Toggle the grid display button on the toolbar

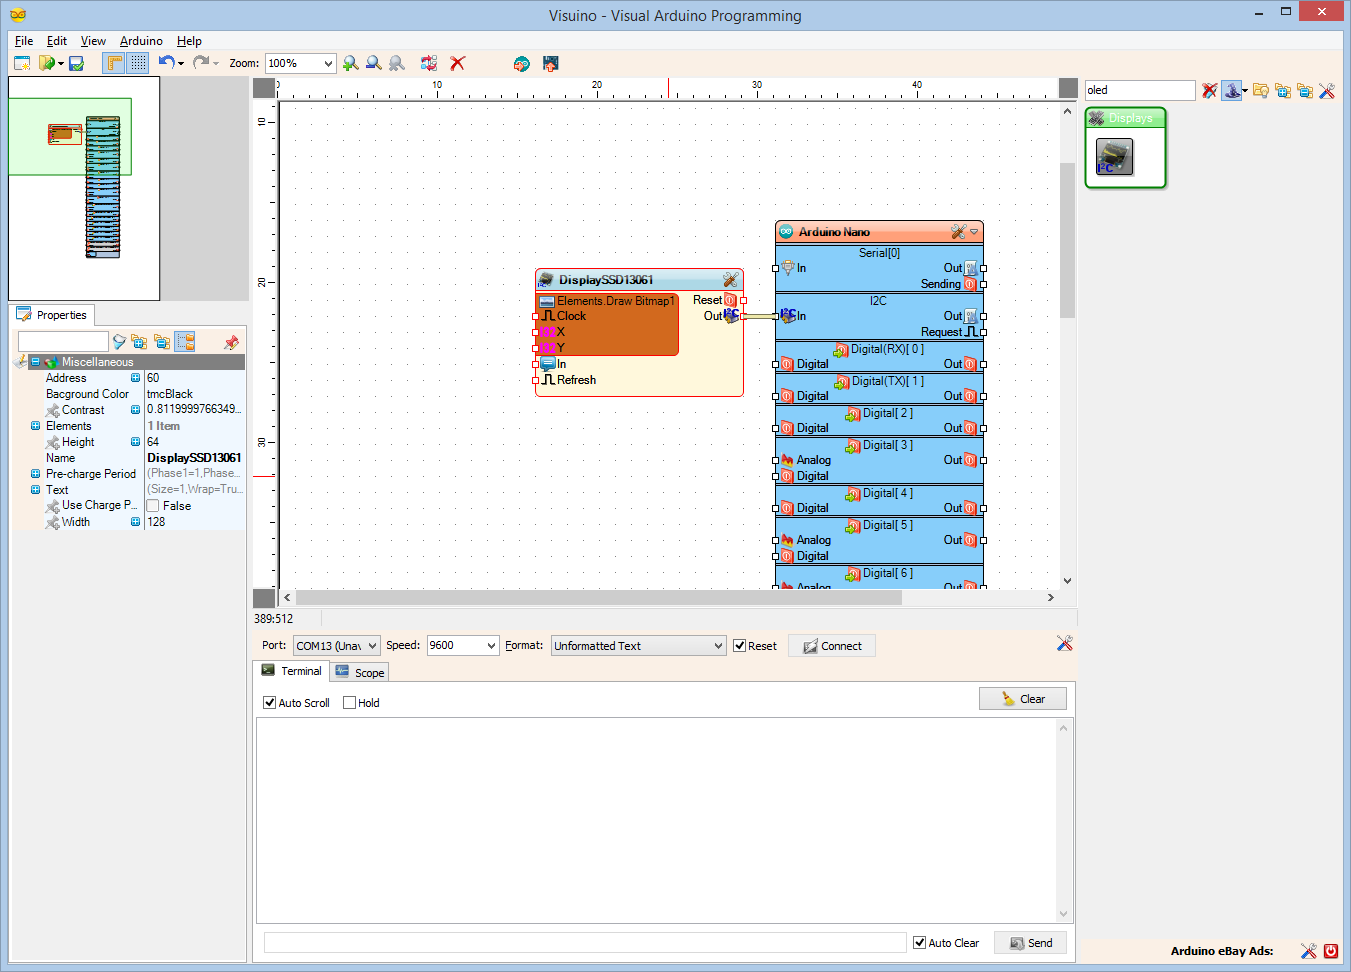(137, 62)
